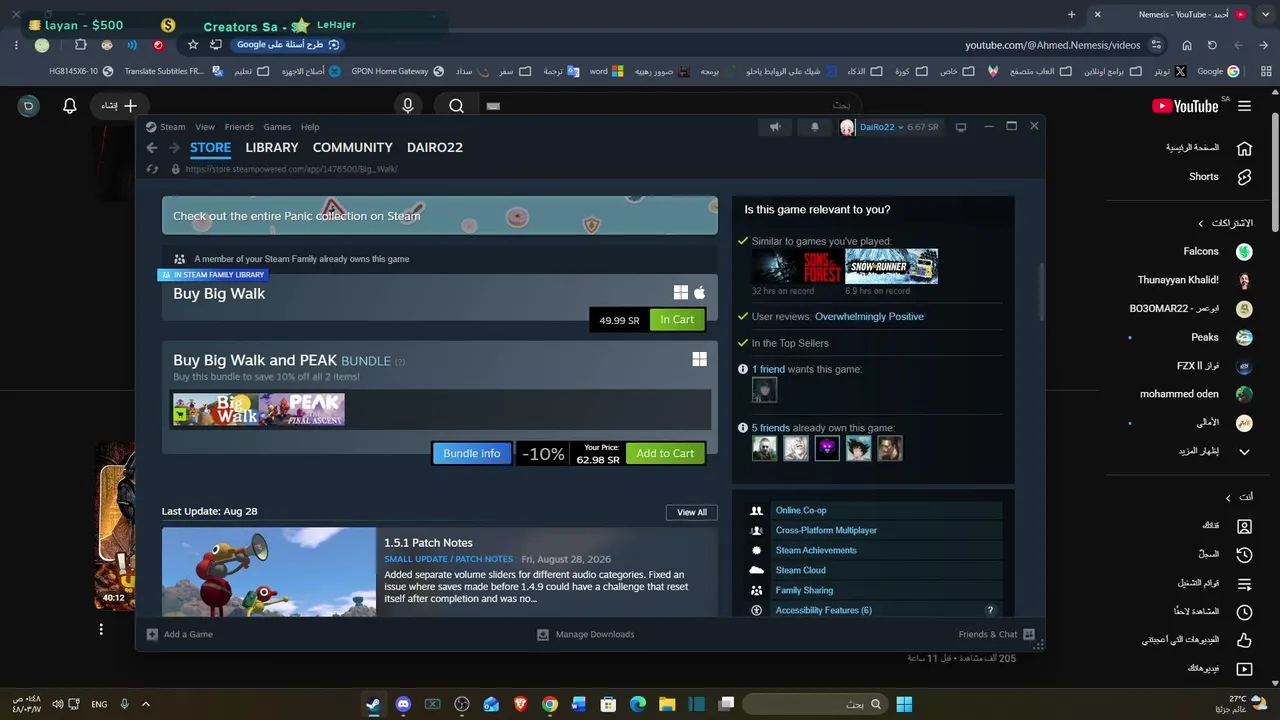Image resolution: width=1280 pixels, height=720 pixels.
Task: Open the Family Sharing link
Action: [804, 591]
